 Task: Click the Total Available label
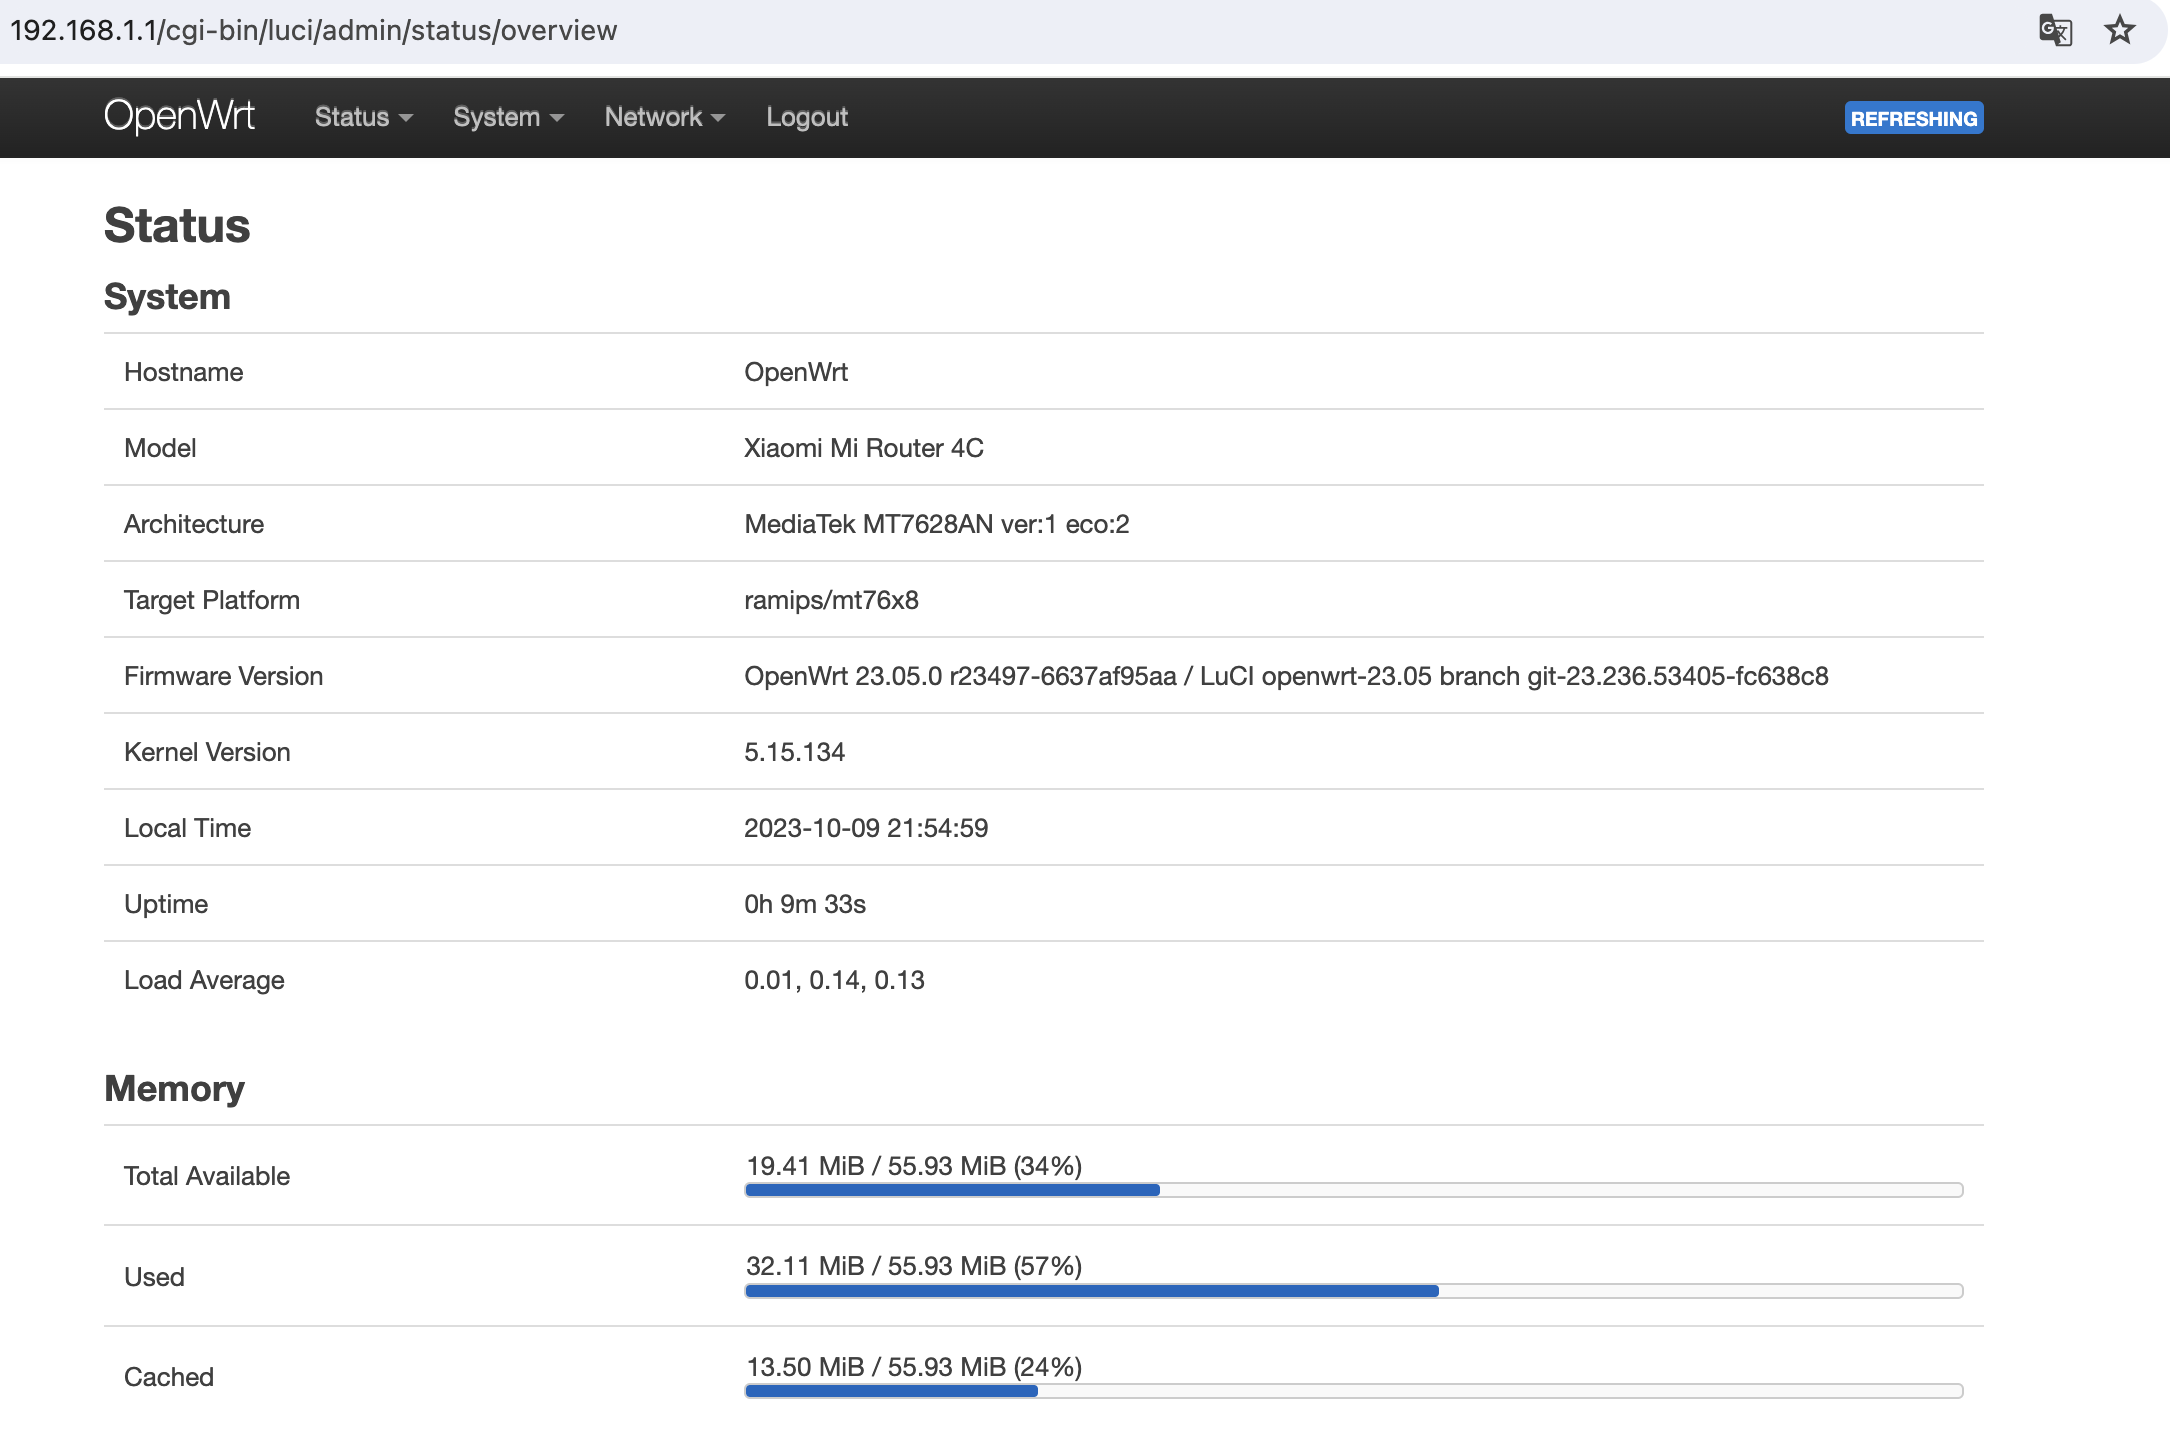click(207, 1176)
